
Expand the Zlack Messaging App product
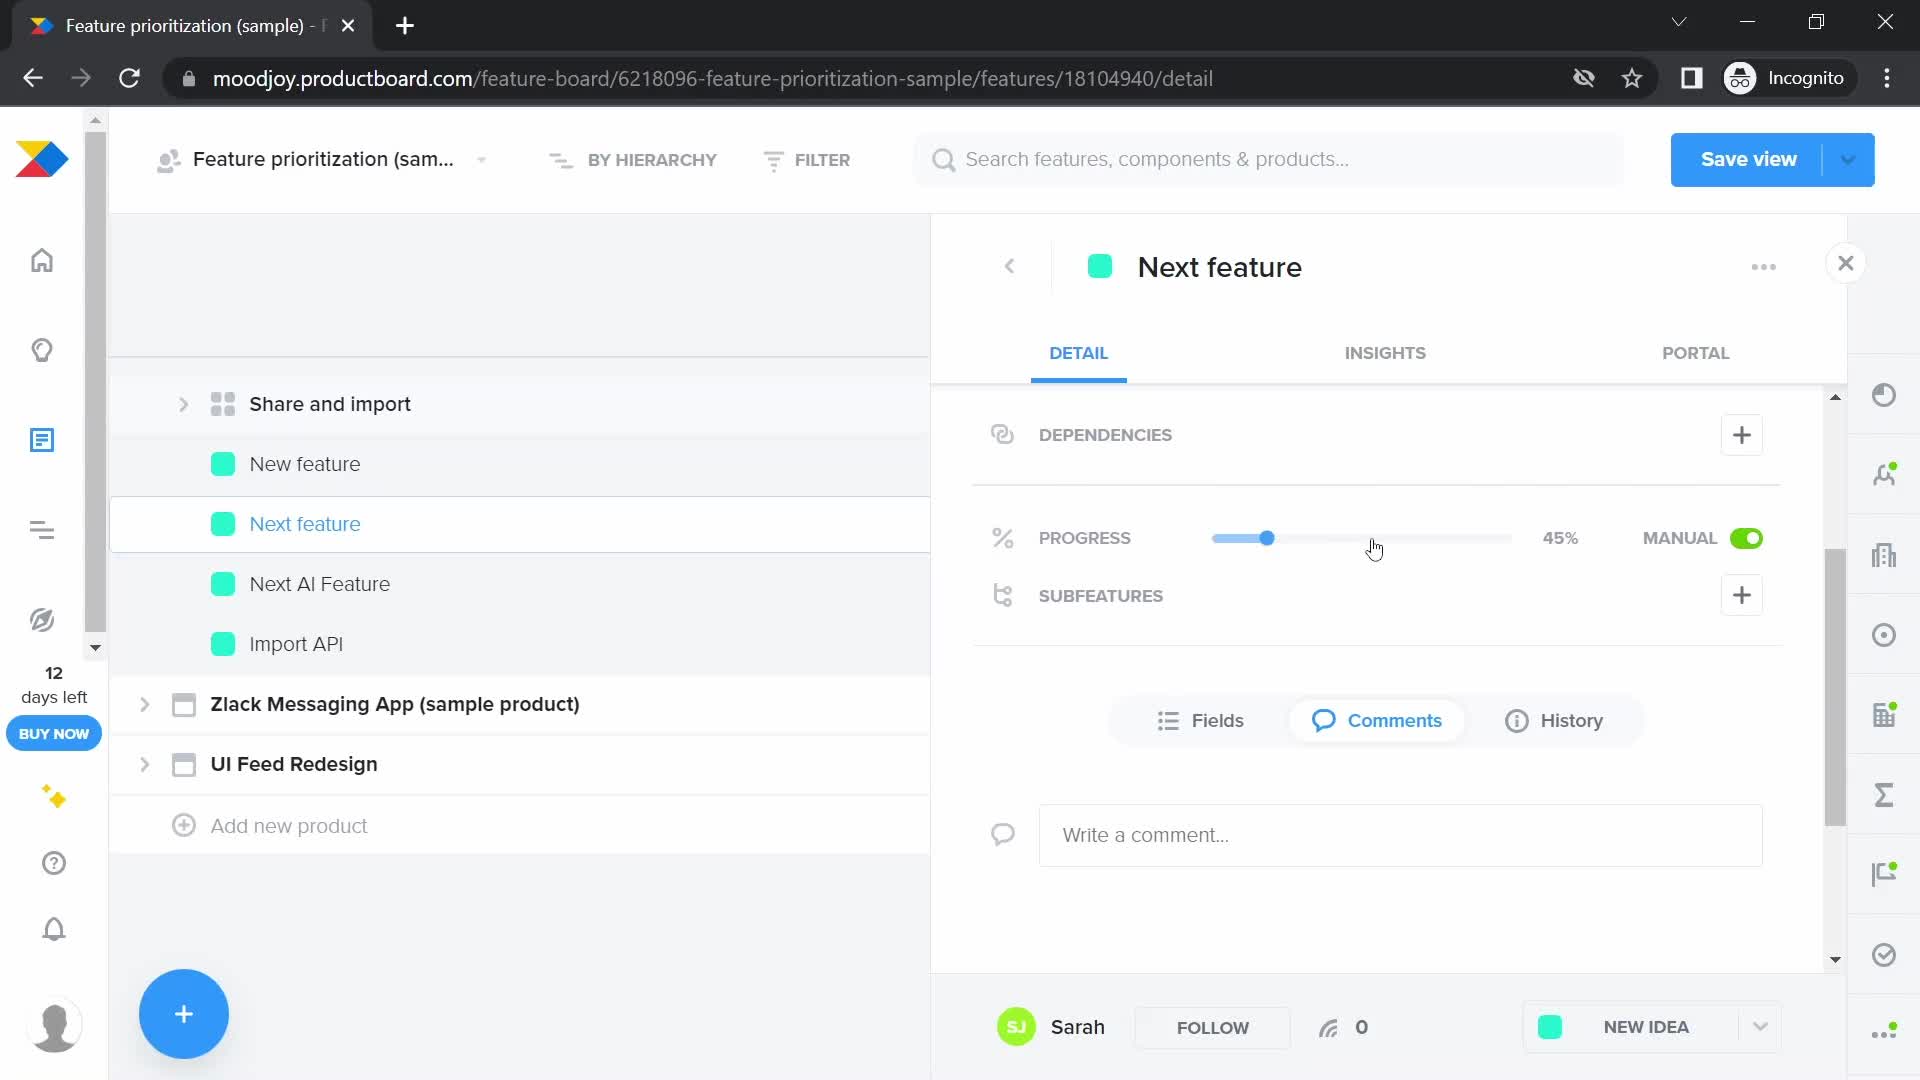click(x=144, y=704)
